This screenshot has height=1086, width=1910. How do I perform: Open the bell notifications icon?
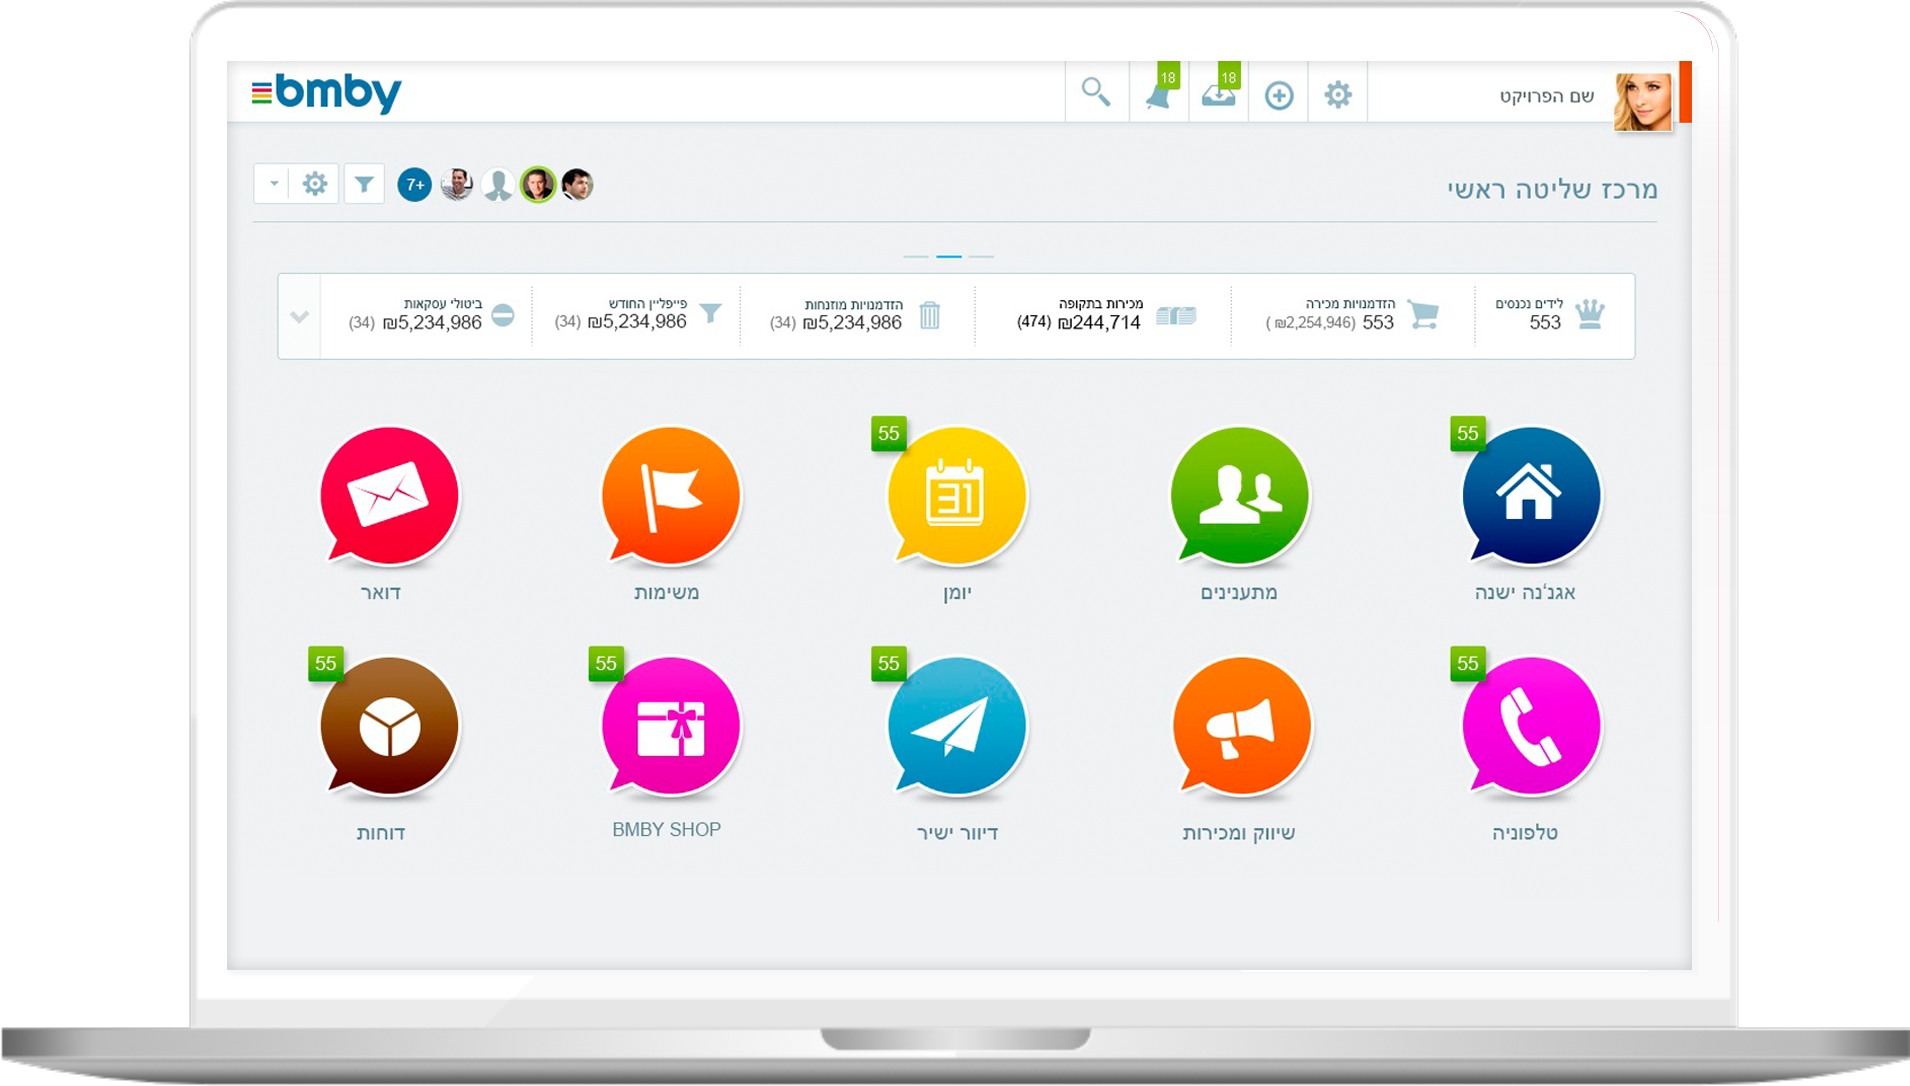pyautogui.click(x=1158, y=96)
